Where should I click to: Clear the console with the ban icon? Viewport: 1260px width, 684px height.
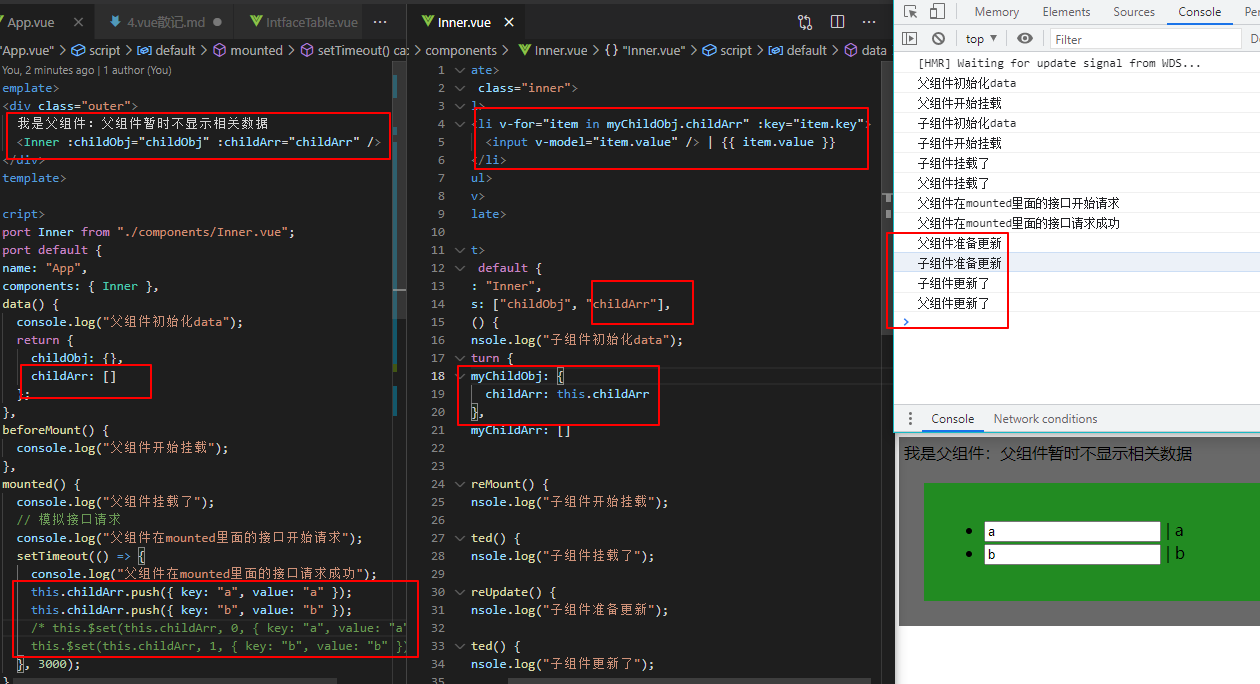point(938,39)
